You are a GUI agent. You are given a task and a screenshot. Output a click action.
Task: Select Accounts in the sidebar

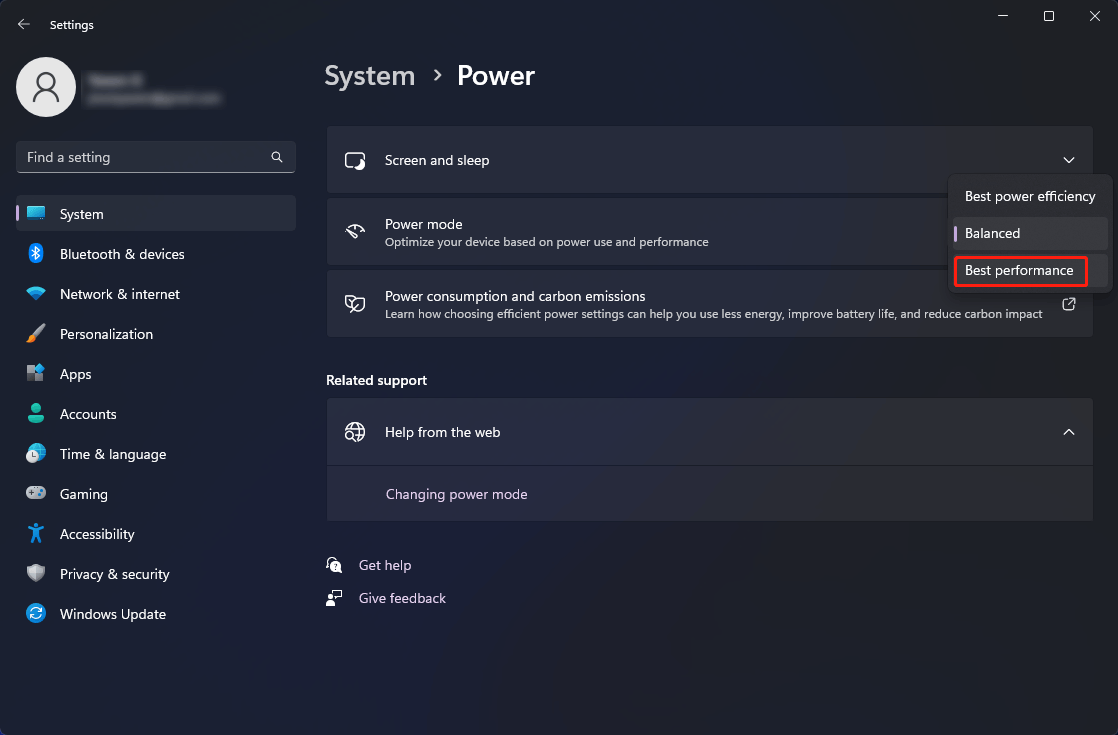tap(90, 414)
